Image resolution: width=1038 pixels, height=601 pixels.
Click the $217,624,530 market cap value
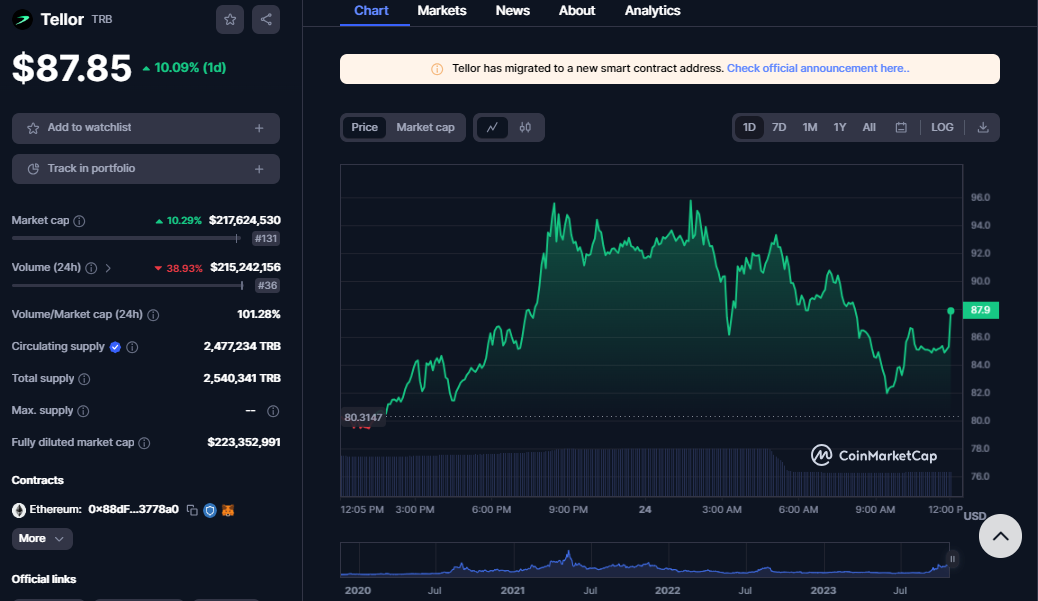point(245,220)
